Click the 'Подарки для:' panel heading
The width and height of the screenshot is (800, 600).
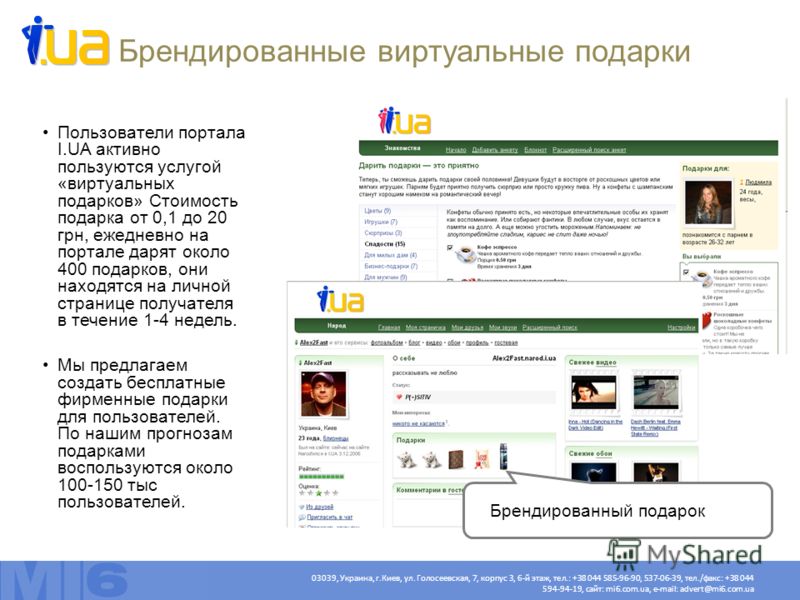(x=706, y=168)
